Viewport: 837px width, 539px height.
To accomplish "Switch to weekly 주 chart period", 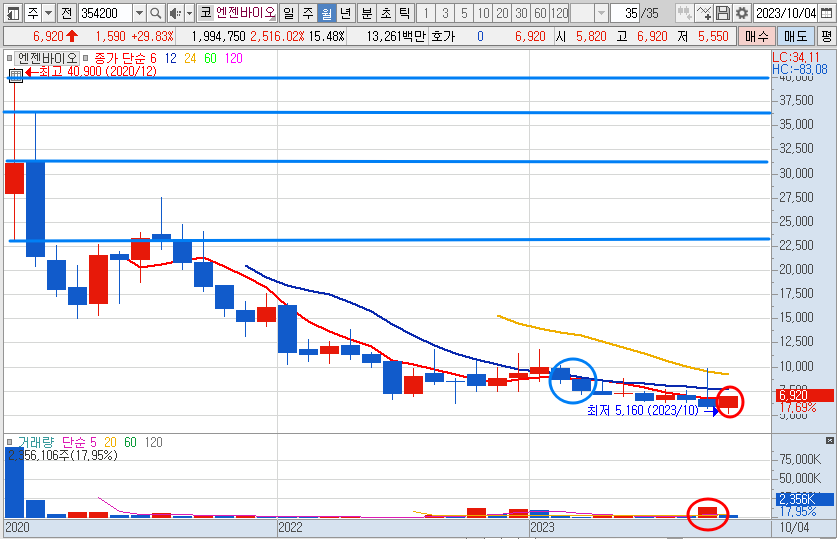I will [307, 12].
